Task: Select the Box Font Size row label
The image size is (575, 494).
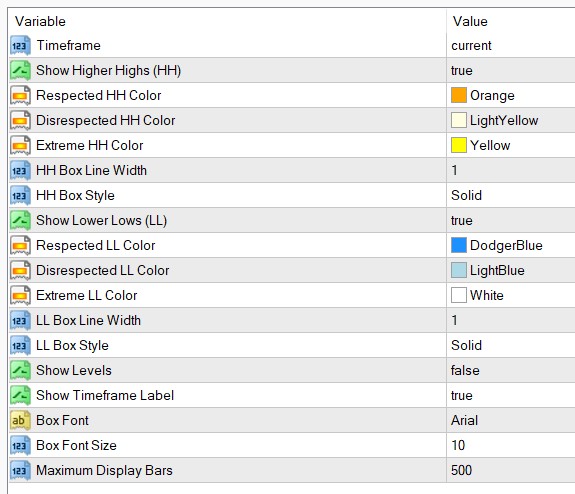Action: pos(76,445)
